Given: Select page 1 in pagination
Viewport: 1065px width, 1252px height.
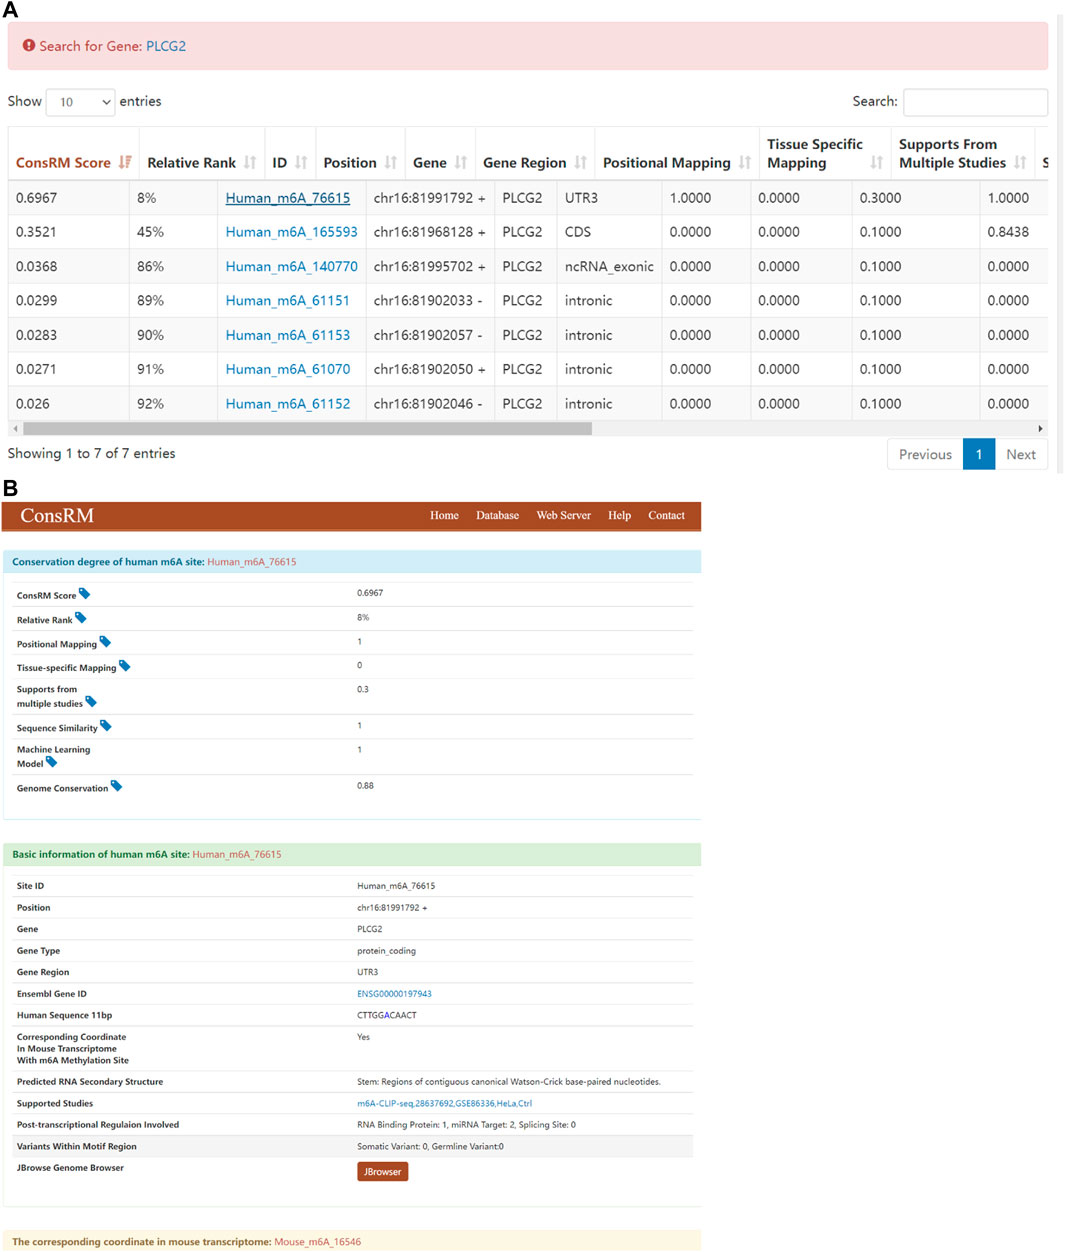Looking at the screenshot, I should click(979, 454).
